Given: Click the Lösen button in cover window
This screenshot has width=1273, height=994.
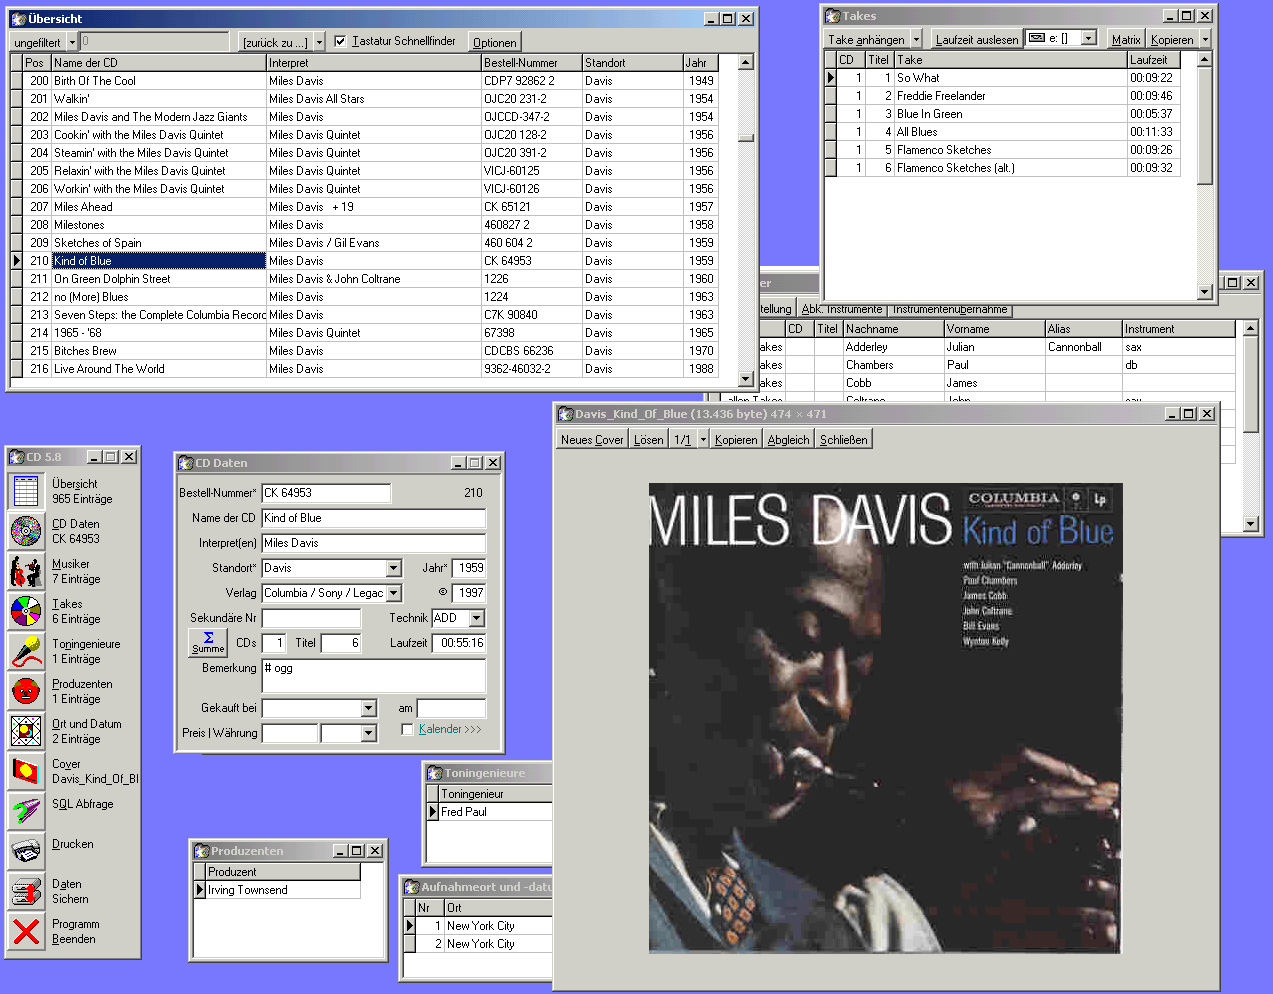Looking at the screenshot, I should click(x=648, y=439).
